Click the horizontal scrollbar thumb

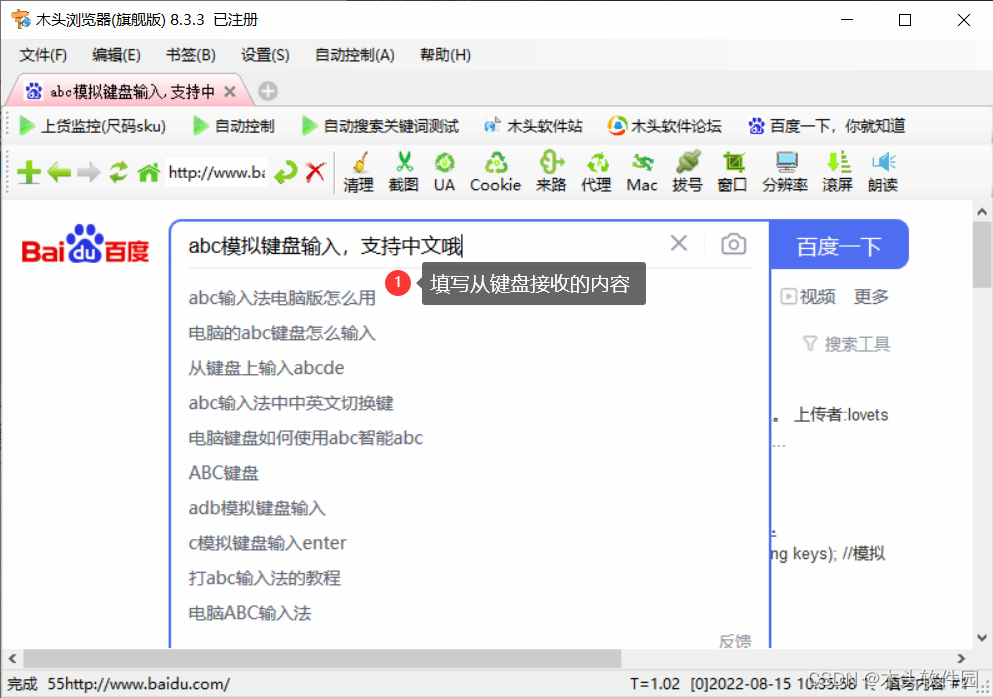click(322, 659)
